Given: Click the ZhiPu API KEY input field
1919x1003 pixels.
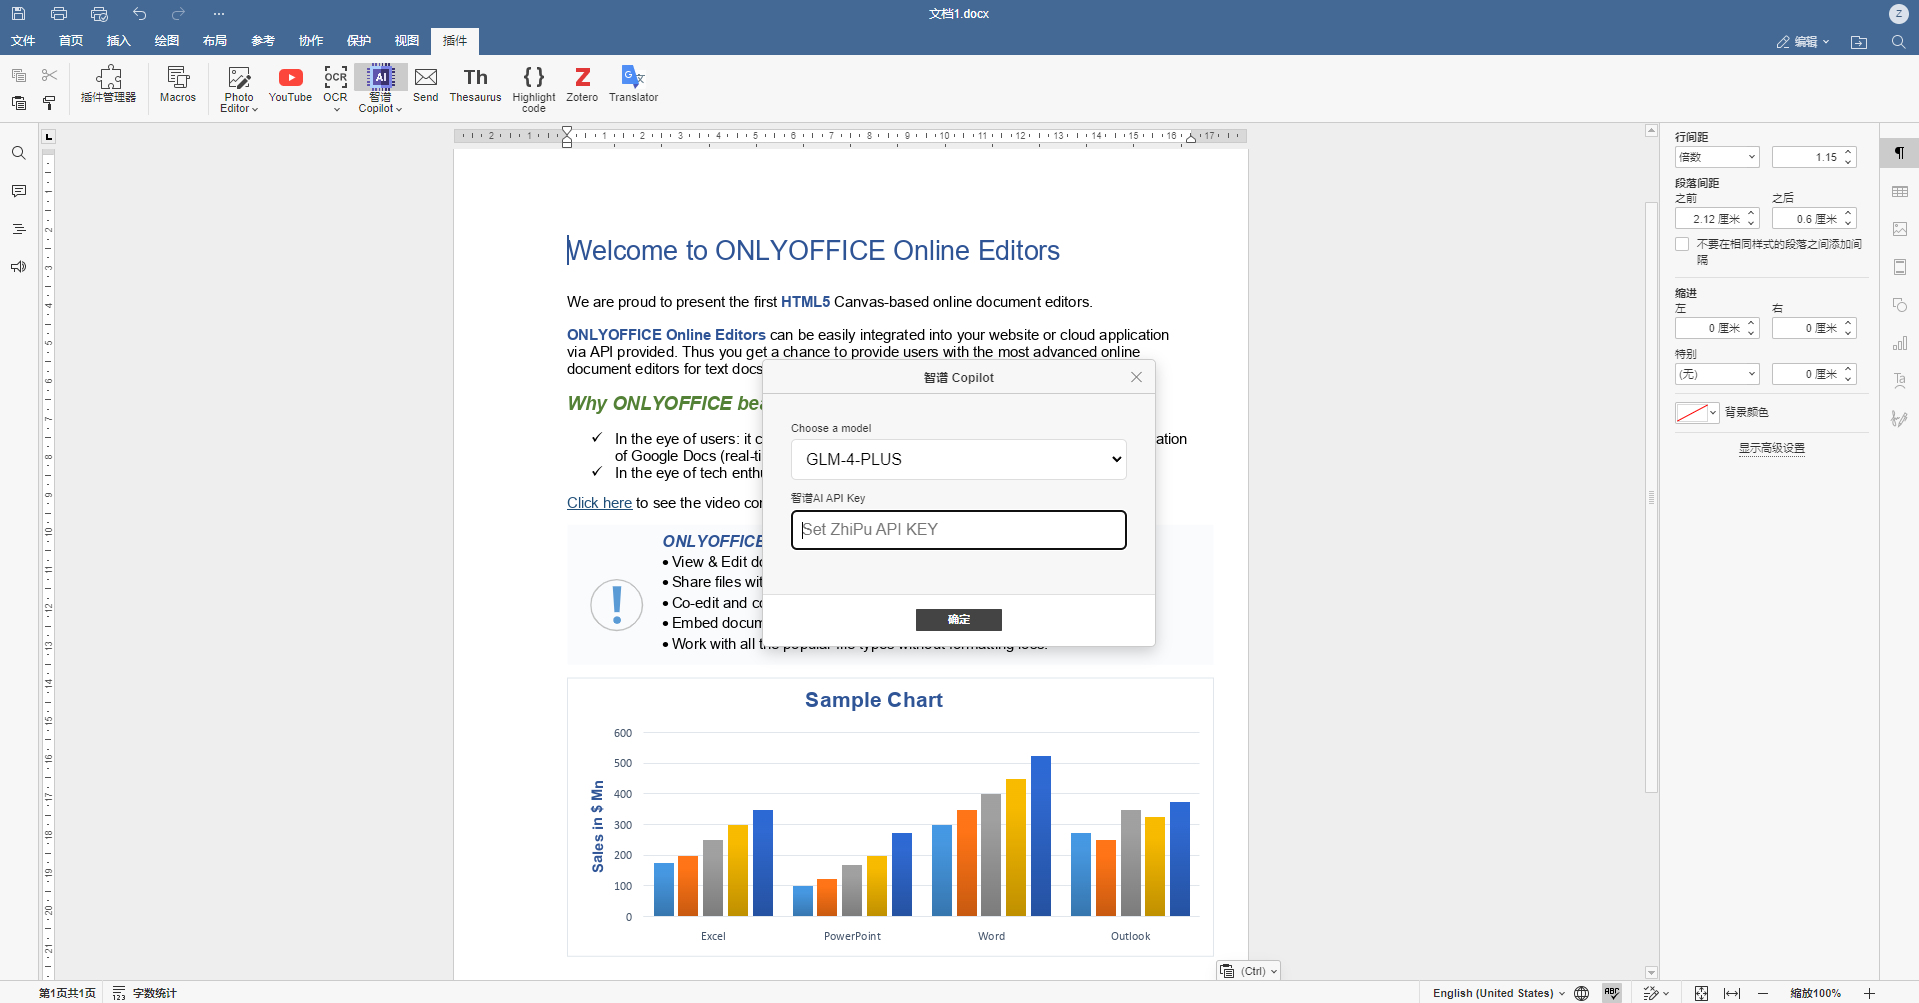Looking at the screenshot, I should pyautogui.click(x=958, y=530).
